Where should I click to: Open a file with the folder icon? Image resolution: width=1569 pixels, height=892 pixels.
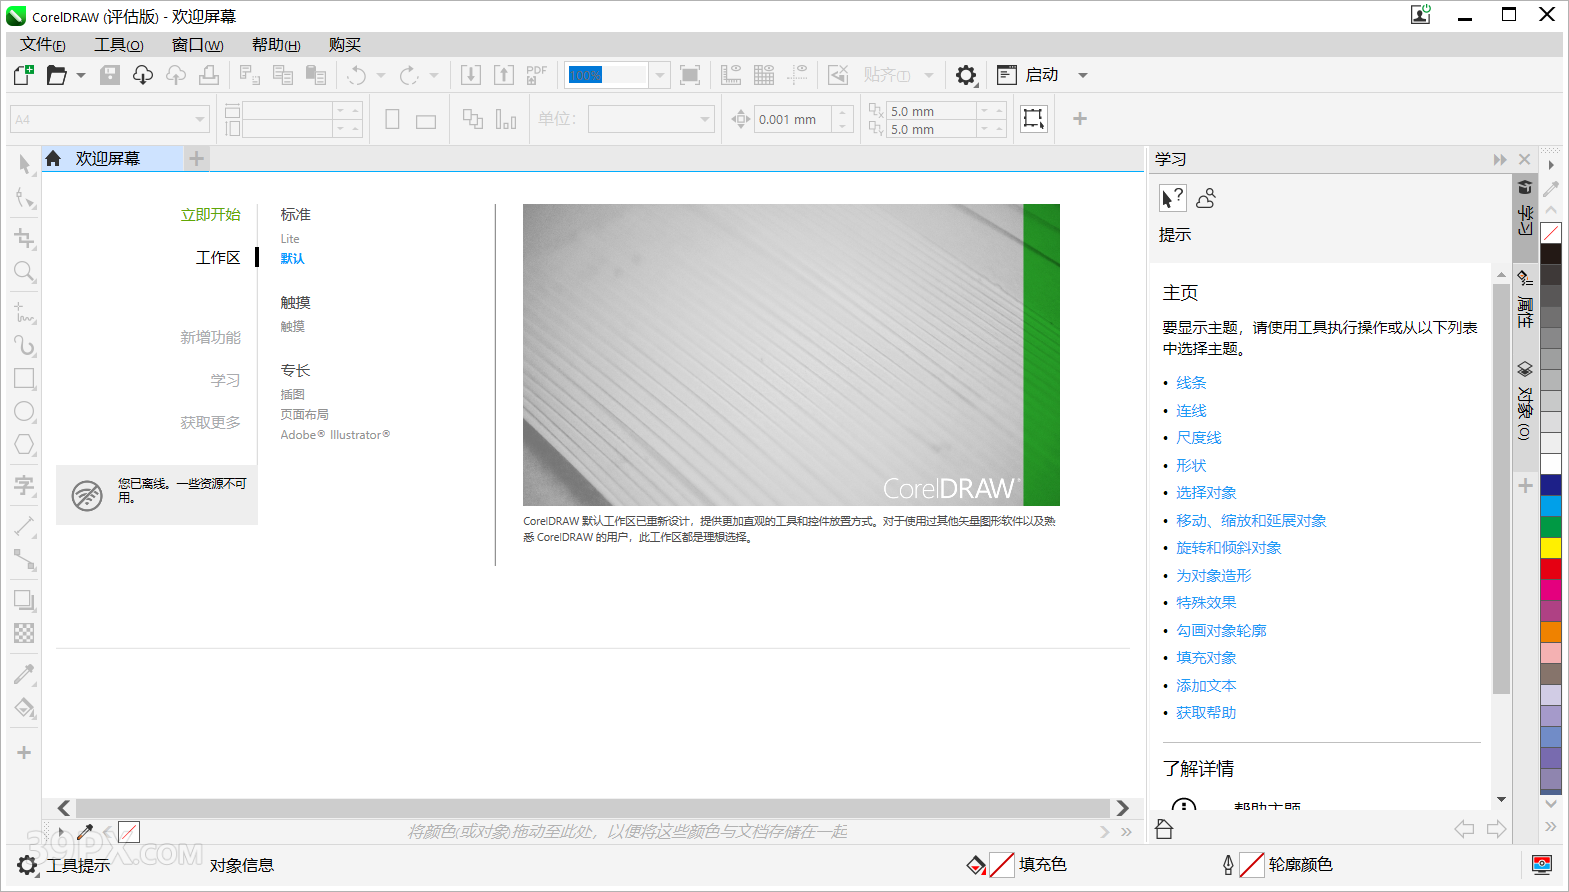[x=57, y=75]
